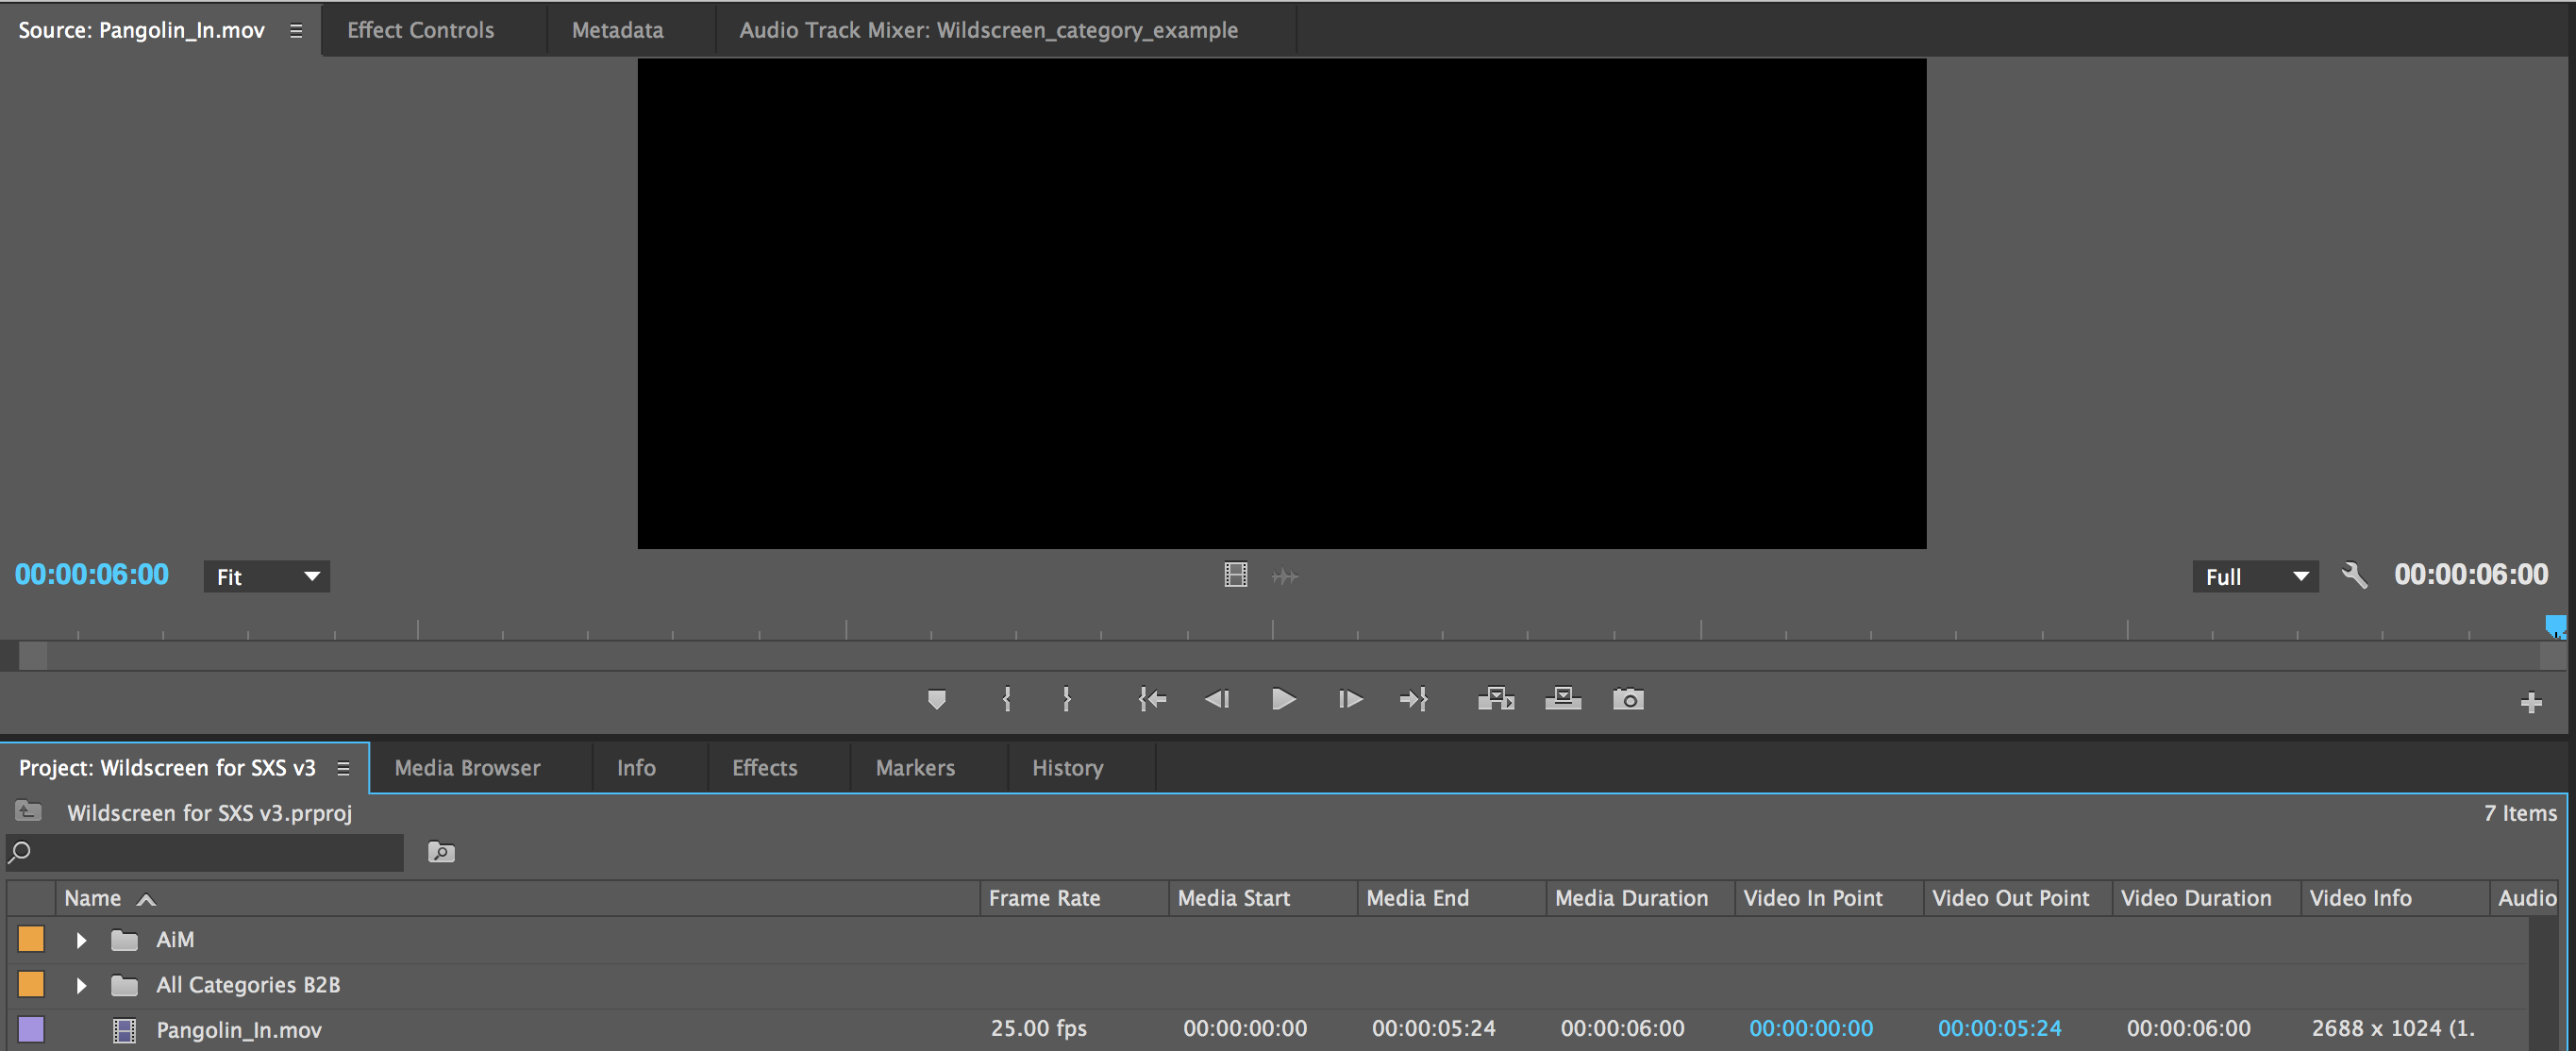Open the Markers tab
The width and height of the screenshot is (2576, 1051).
915,768
